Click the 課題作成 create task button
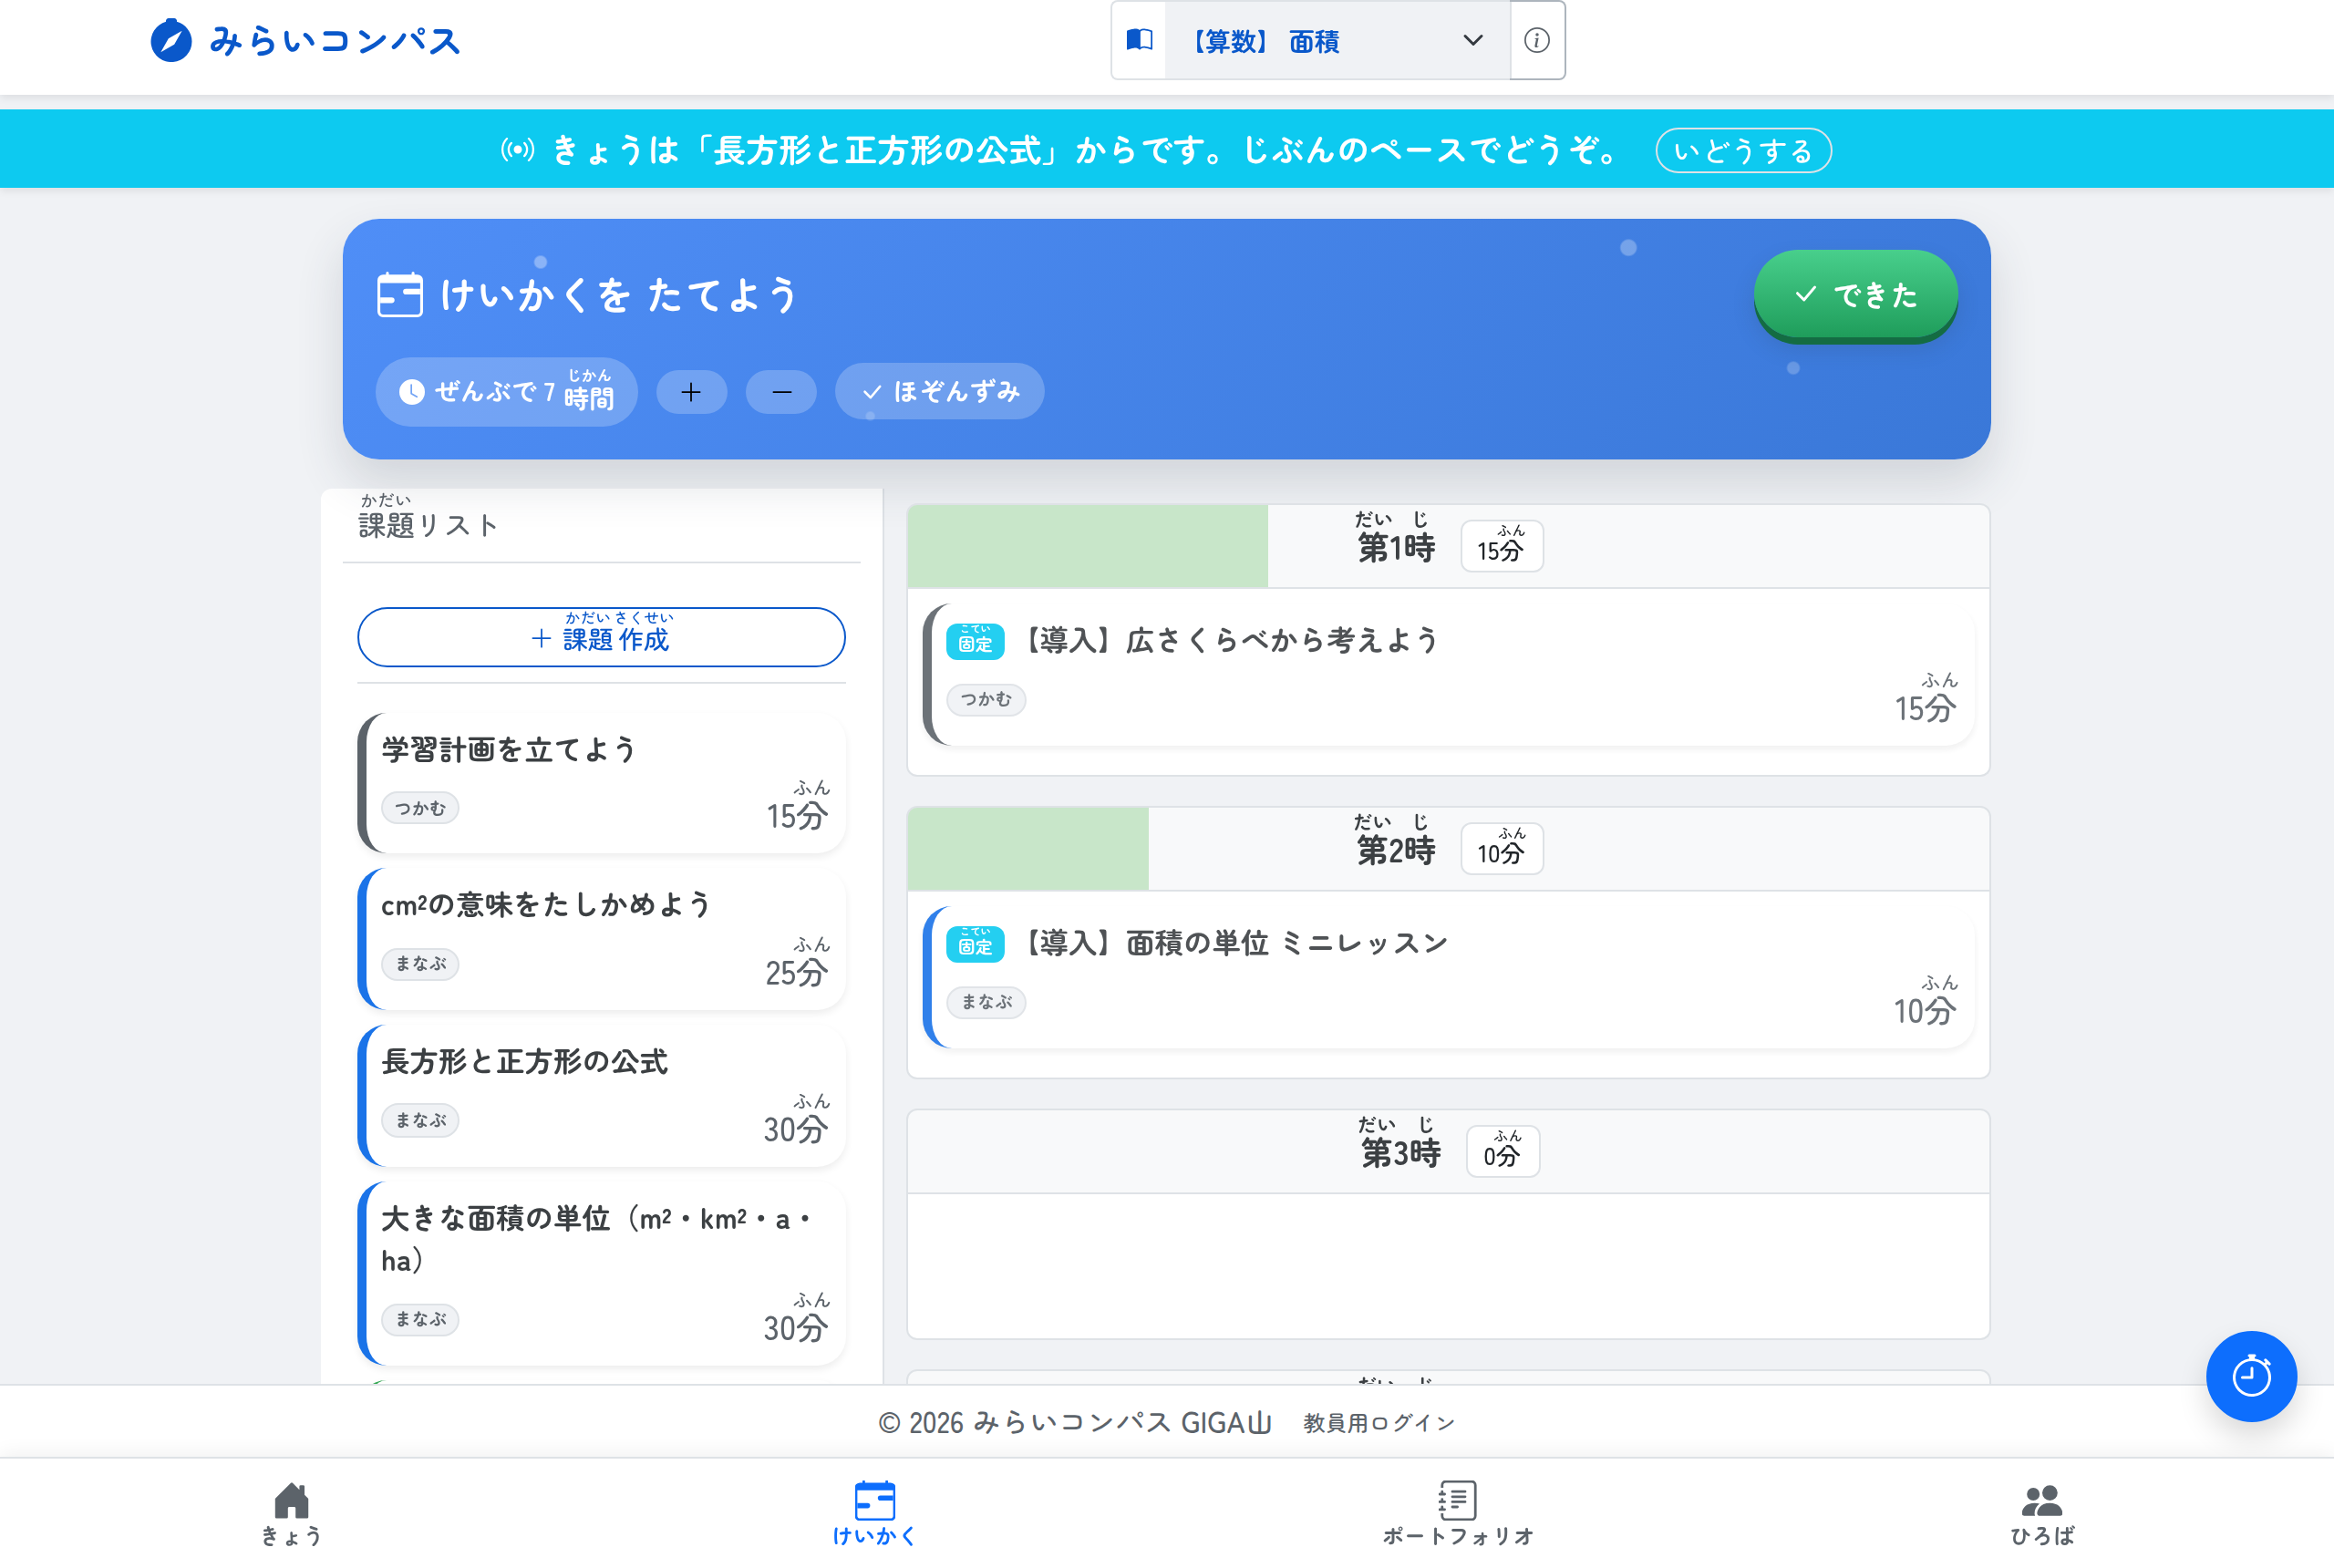This screenshot has height=1568, width=2334. pyautogui.click(x=601, y=637)
